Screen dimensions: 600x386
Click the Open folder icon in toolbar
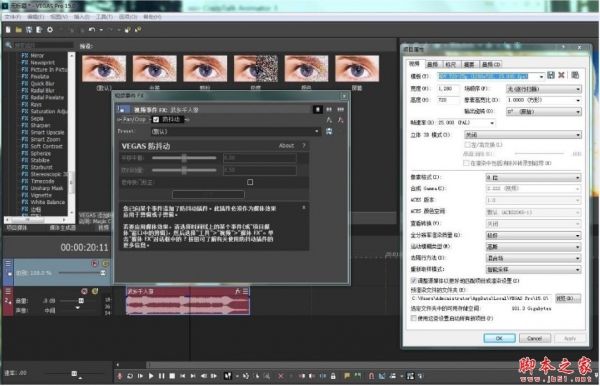tap(18, 29)
